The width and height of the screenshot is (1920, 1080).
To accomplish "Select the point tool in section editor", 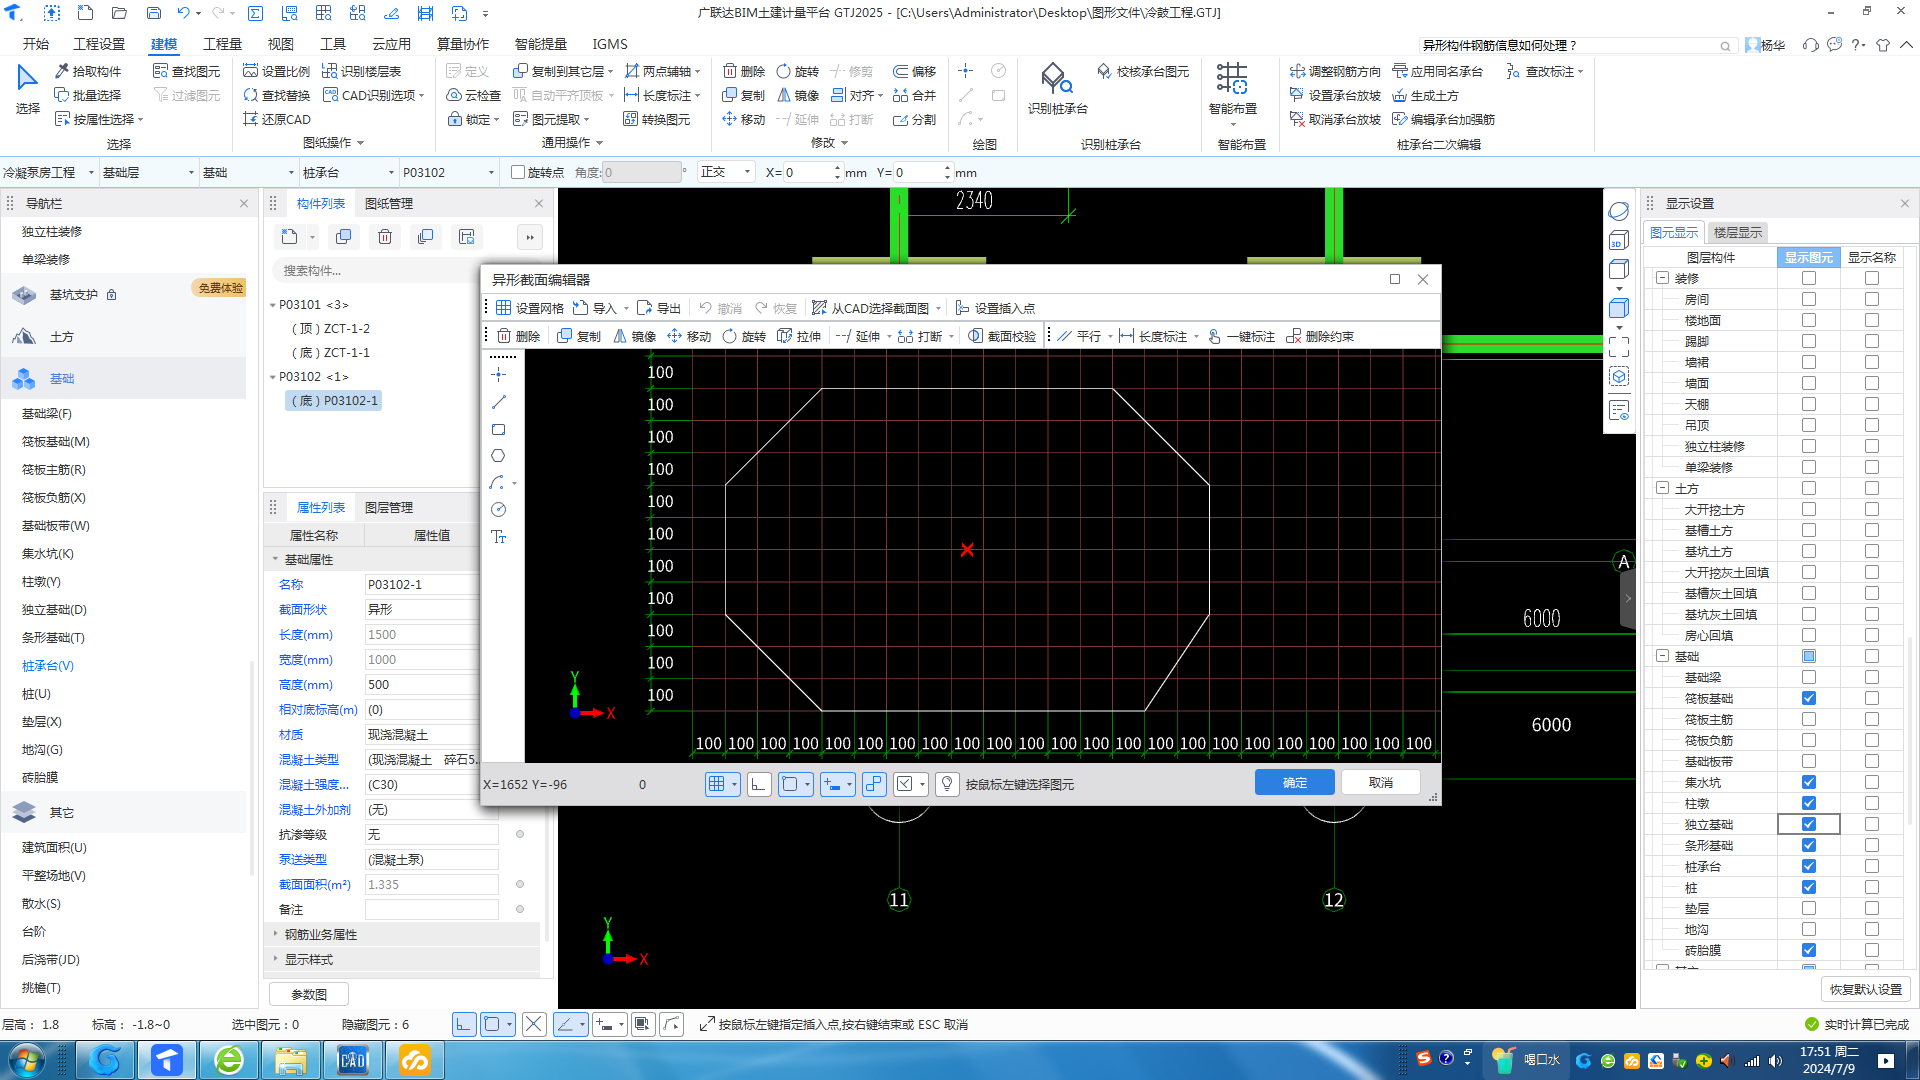I will (x=499, y=374).
